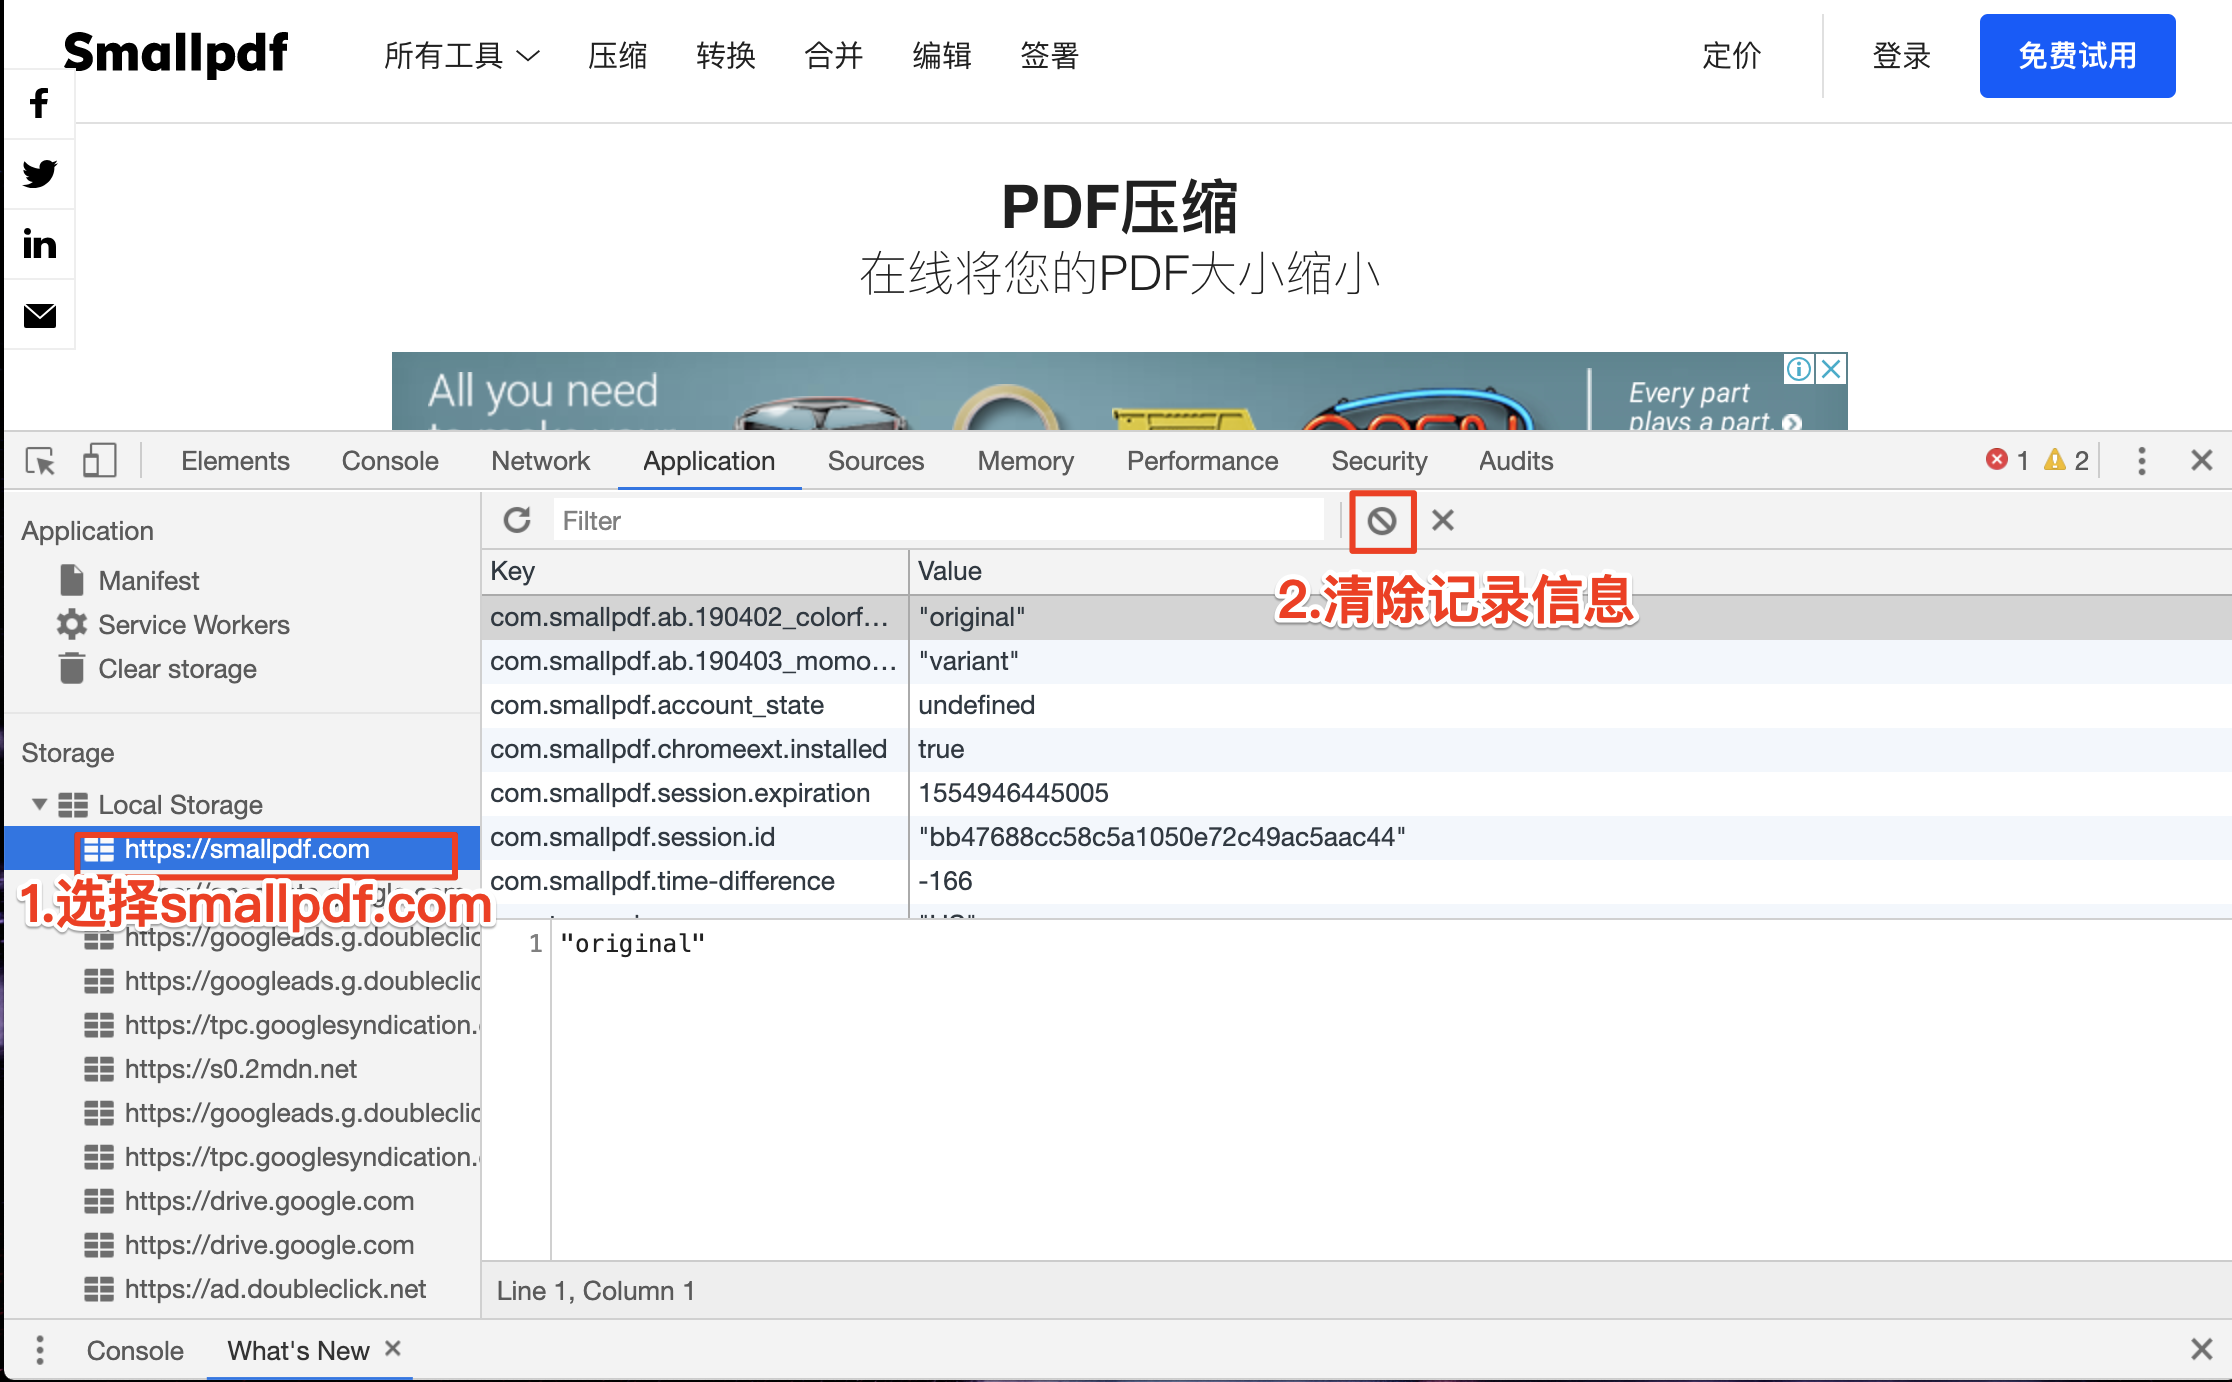Activate the inspect element picker icon
2232x1382 pixels.
41,461
